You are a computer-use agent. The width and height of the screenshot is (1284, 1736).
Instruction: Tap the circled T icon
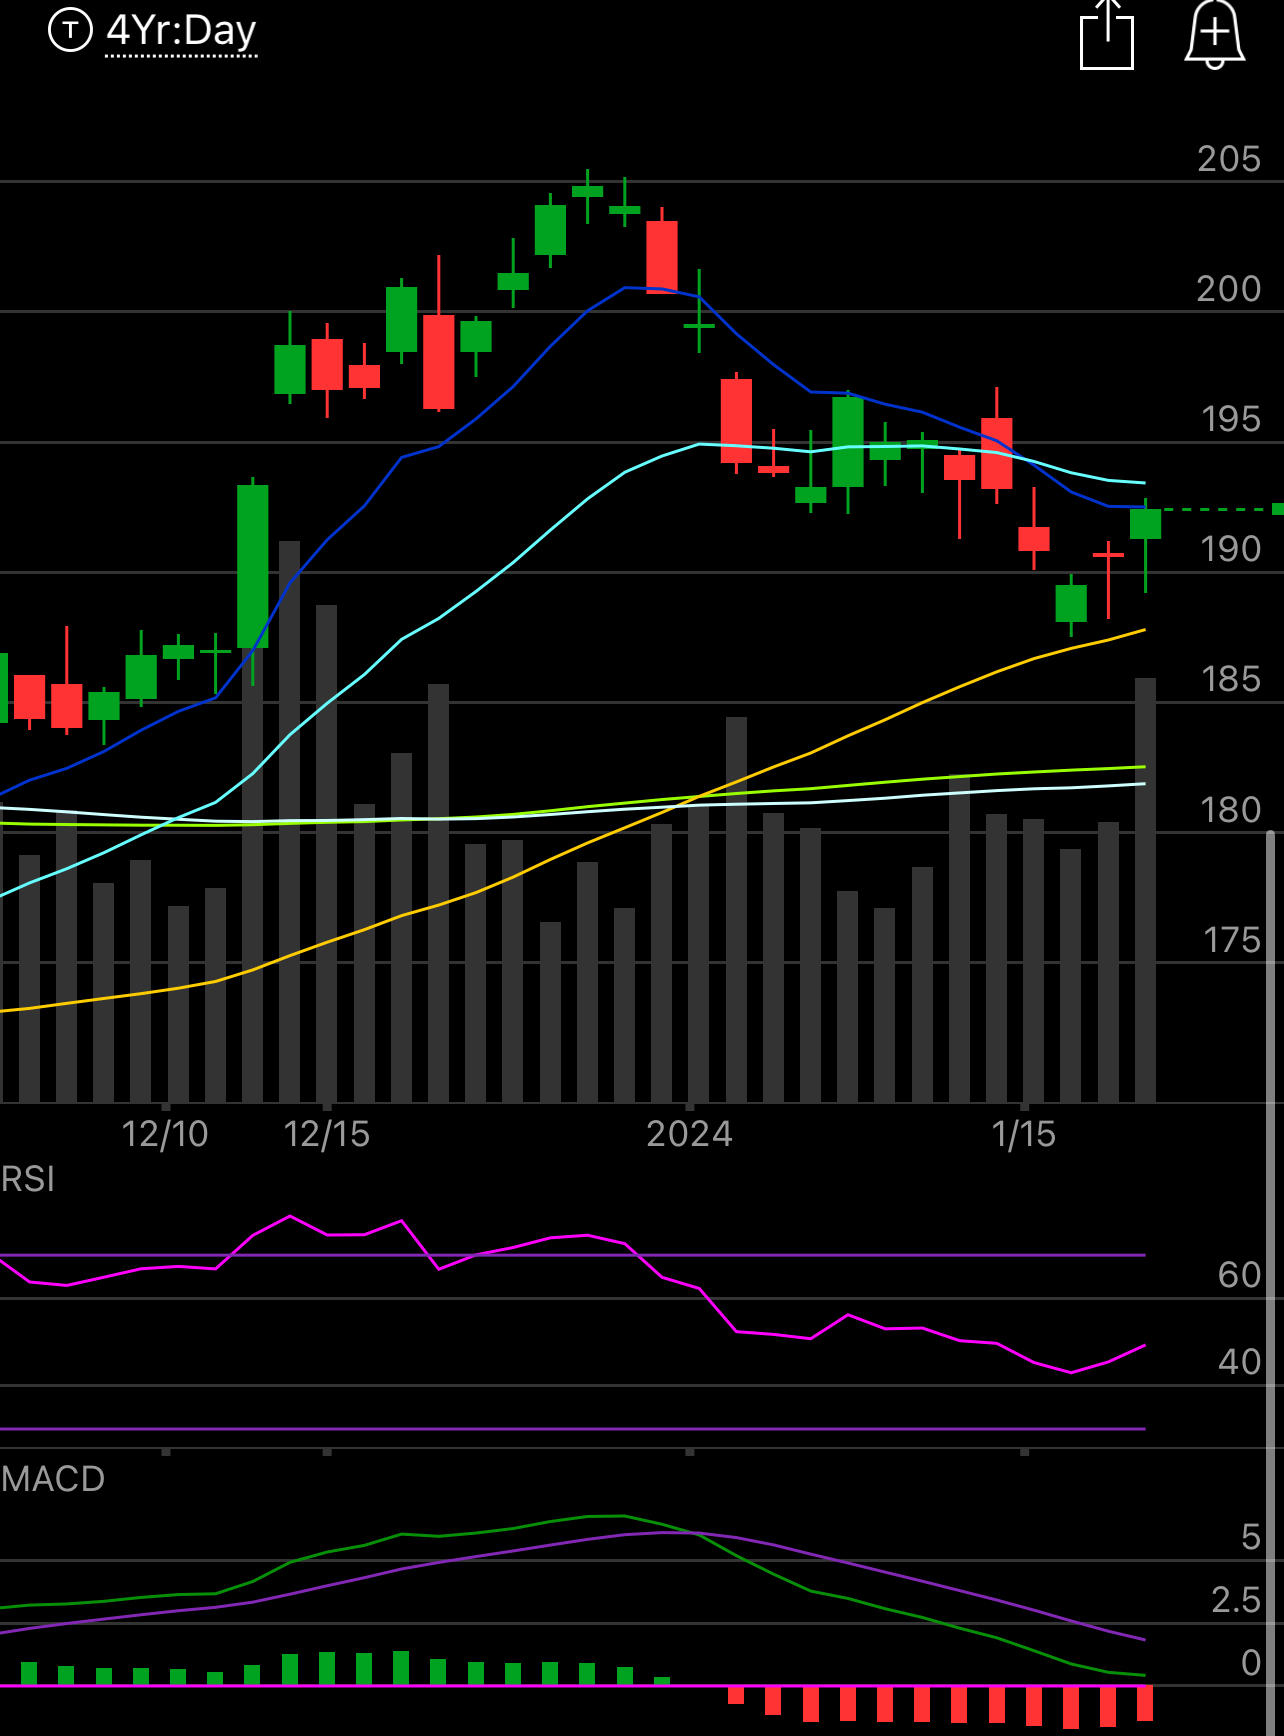pyautogui.click(x=70, y=30)
